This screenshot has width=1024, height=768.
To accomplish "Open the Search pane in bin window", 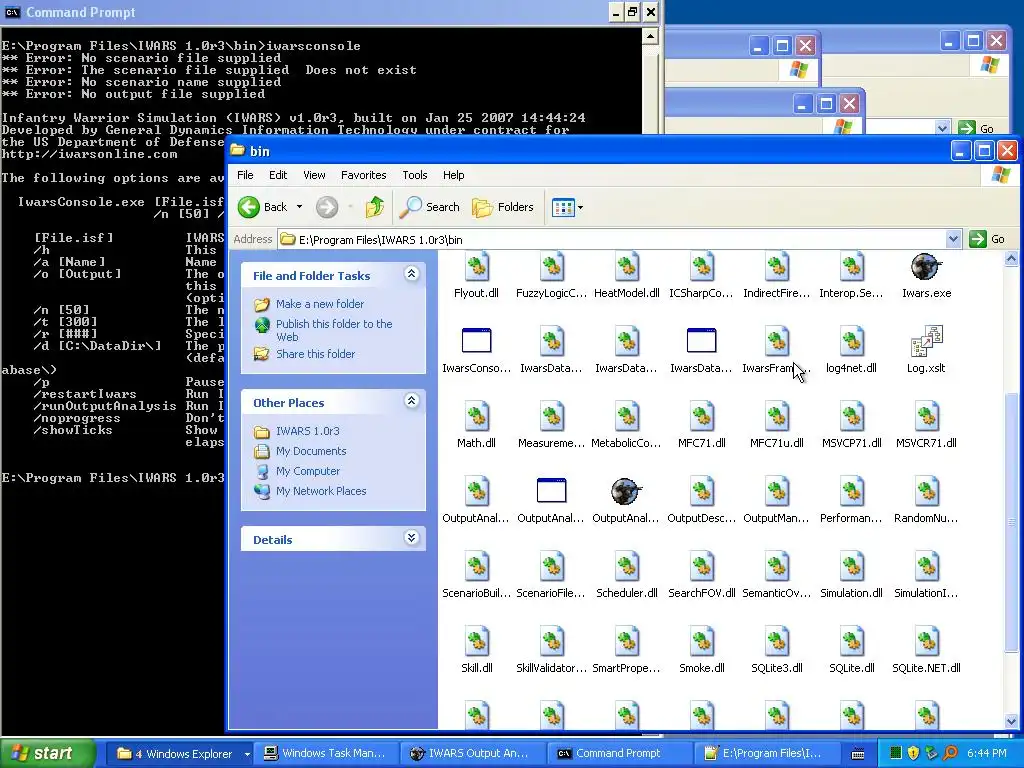I will click(x=430, y=207).
